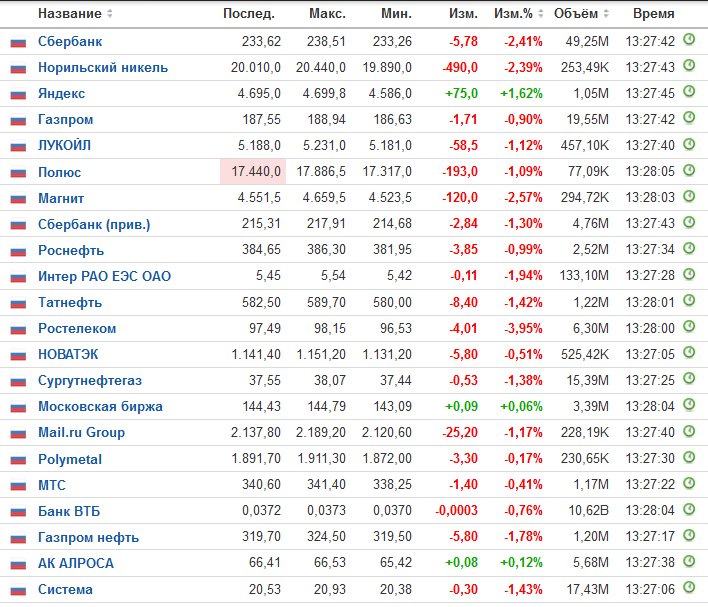Open the Сургутнефтегаз stock link
The height and width of the screenshot is (607, 708).
tap(90, 381)
